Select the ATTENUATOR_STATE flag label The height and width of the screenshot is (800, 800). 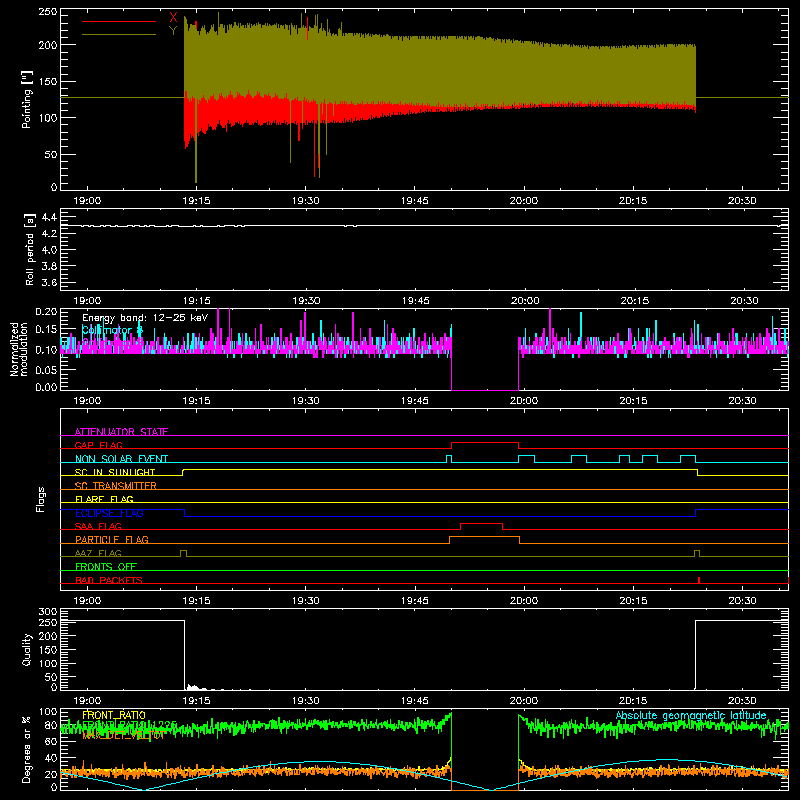(x=121, y=432)
